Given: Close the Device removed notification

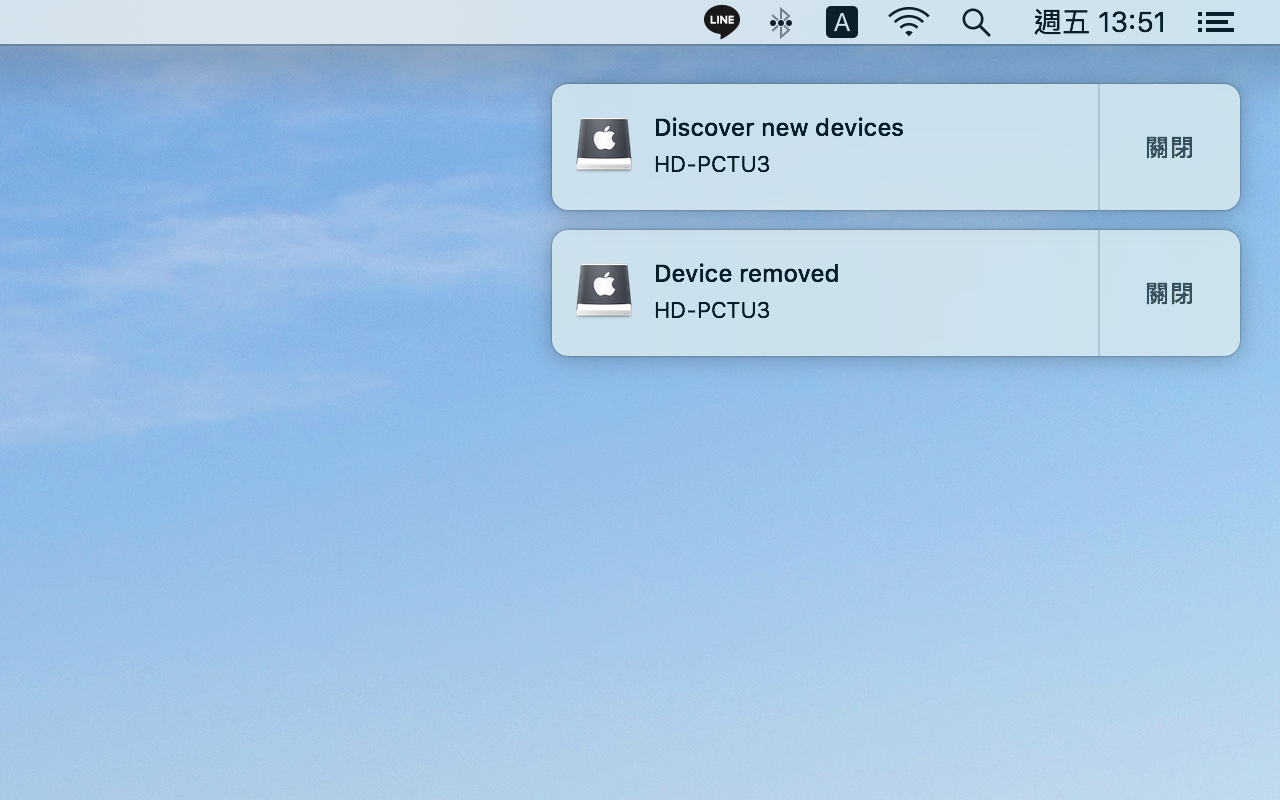Looking at the screenshot, I should coord(1169,293).
